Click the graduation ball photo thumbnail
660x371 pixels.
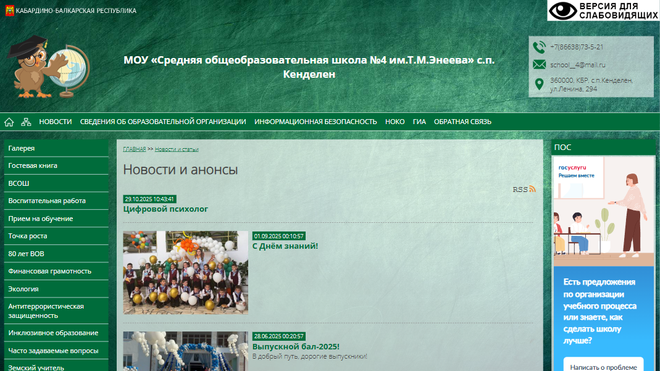[186, 351]
